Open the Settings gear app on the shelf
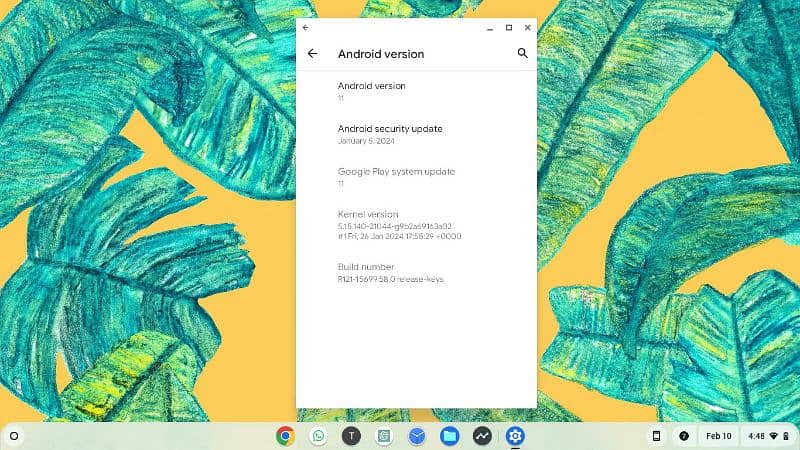 tap(515, 436)
